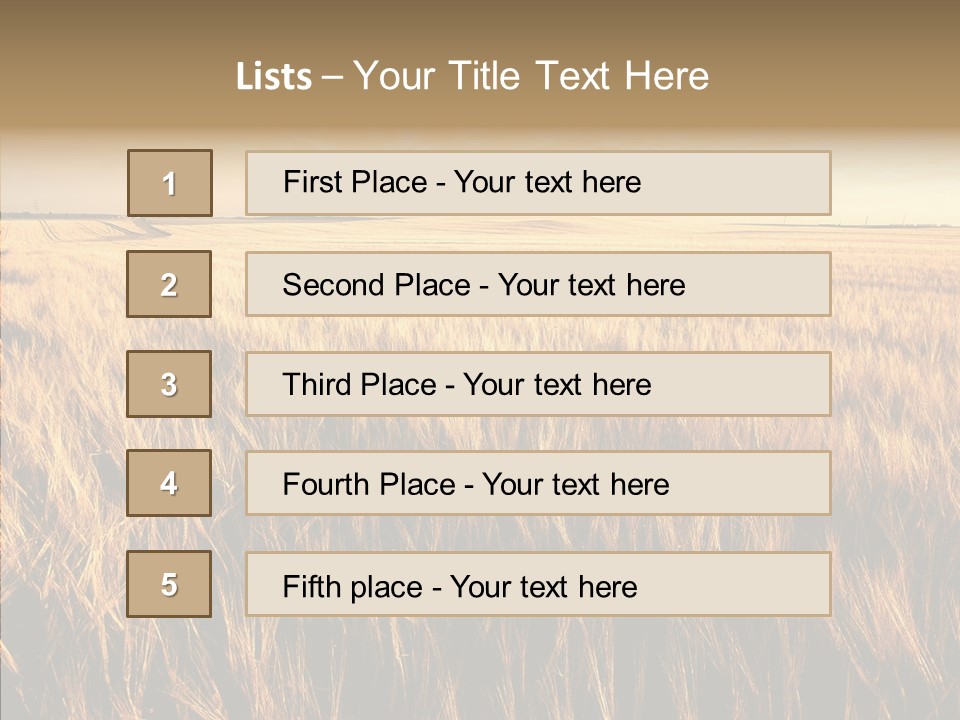
Task: Click empty right end of Second Place box
Action: click(770, 285)
